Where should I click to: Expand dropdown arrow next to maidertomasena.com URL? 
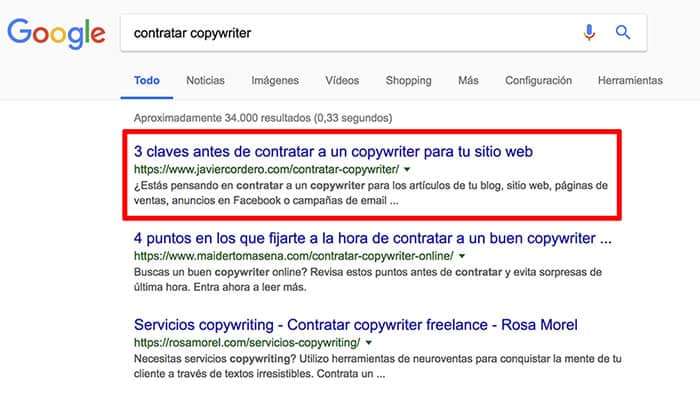pyautogui.click(x=462, y=256)
